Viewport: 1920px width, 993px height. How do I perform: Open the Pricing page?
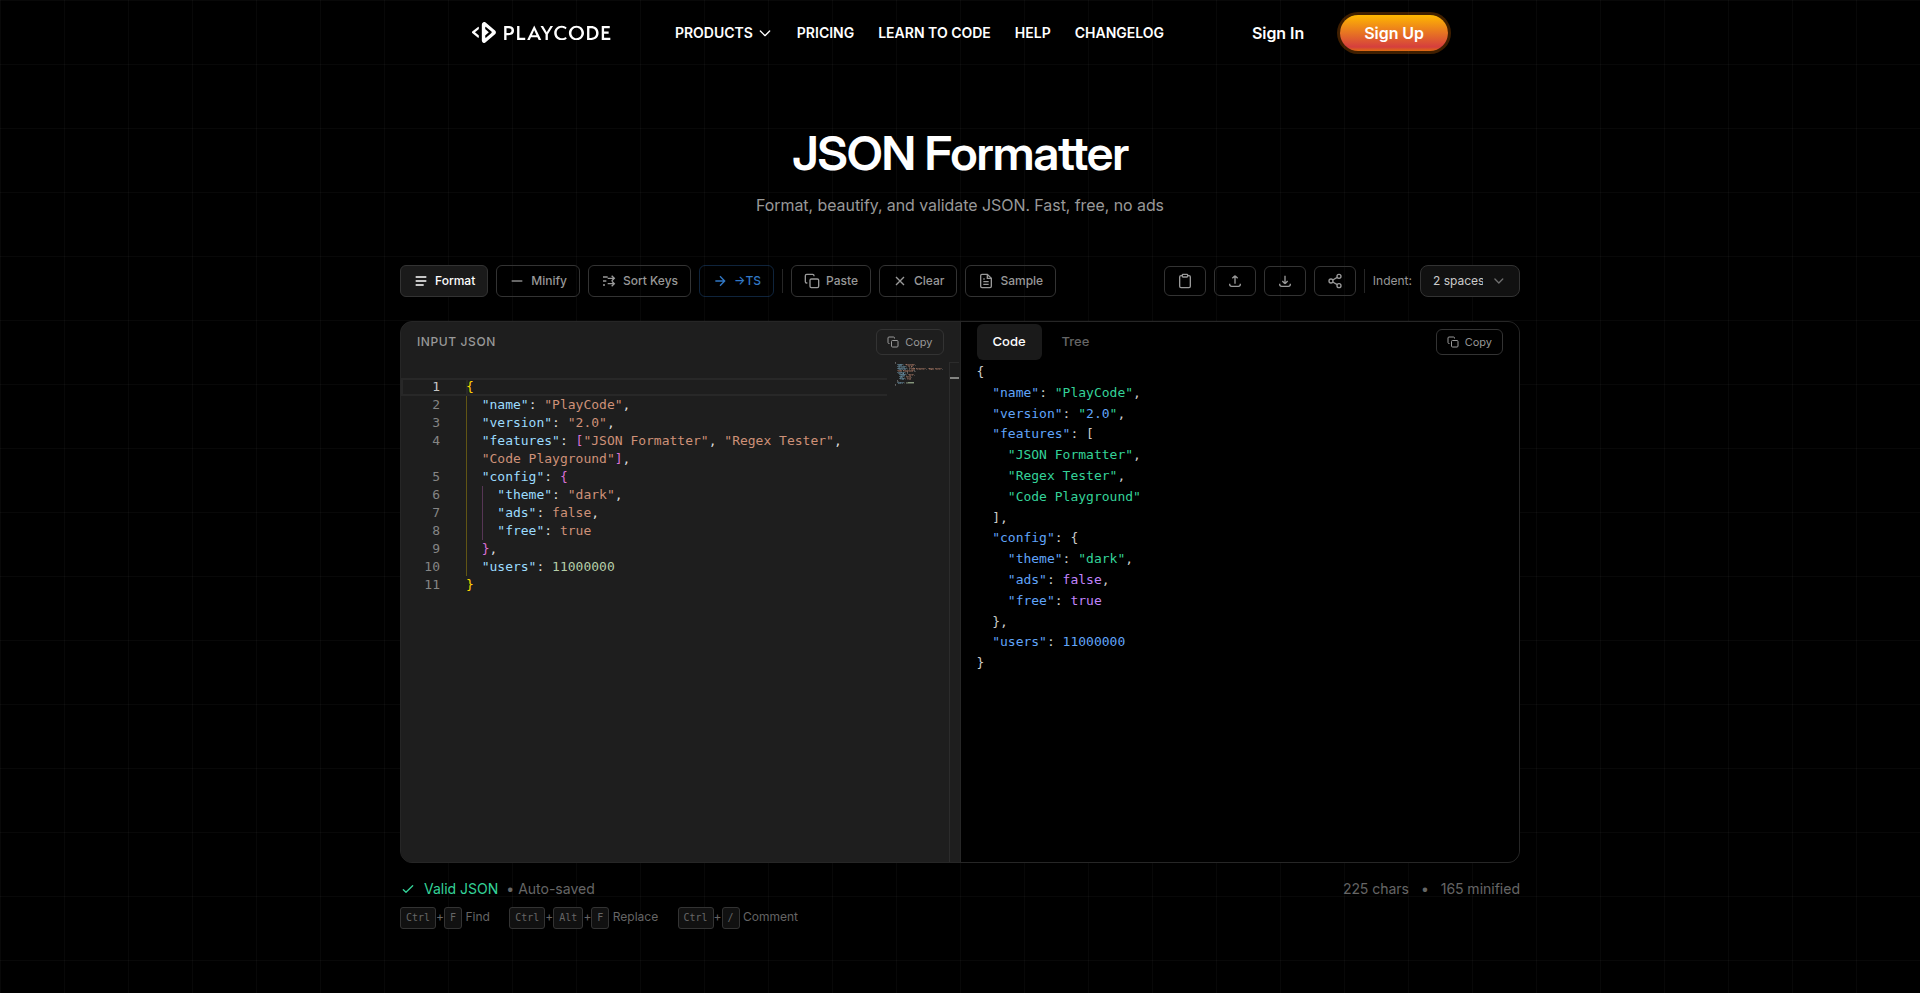825,33
